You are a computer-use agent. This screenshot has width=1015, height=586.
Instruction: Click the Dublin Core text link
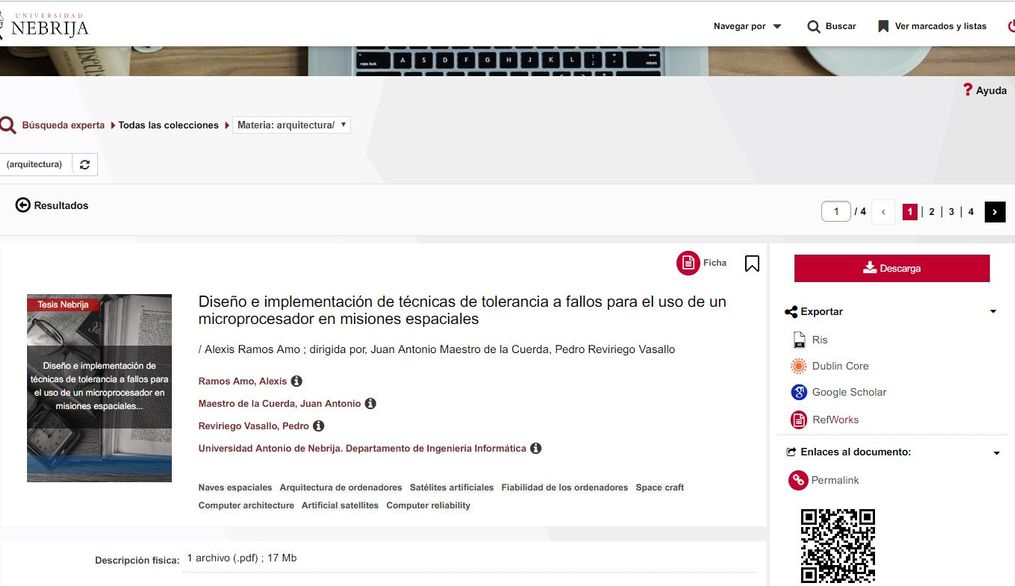pyautogui.click(x=840, y=366)
